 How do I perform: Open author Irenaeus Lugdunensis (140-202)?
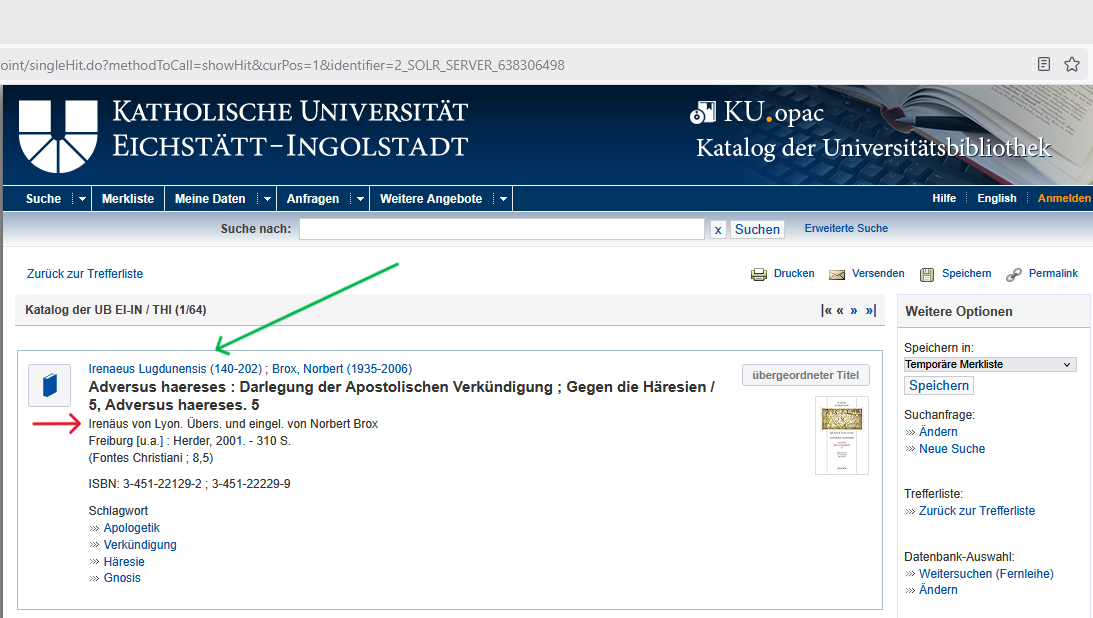[175, 369]
